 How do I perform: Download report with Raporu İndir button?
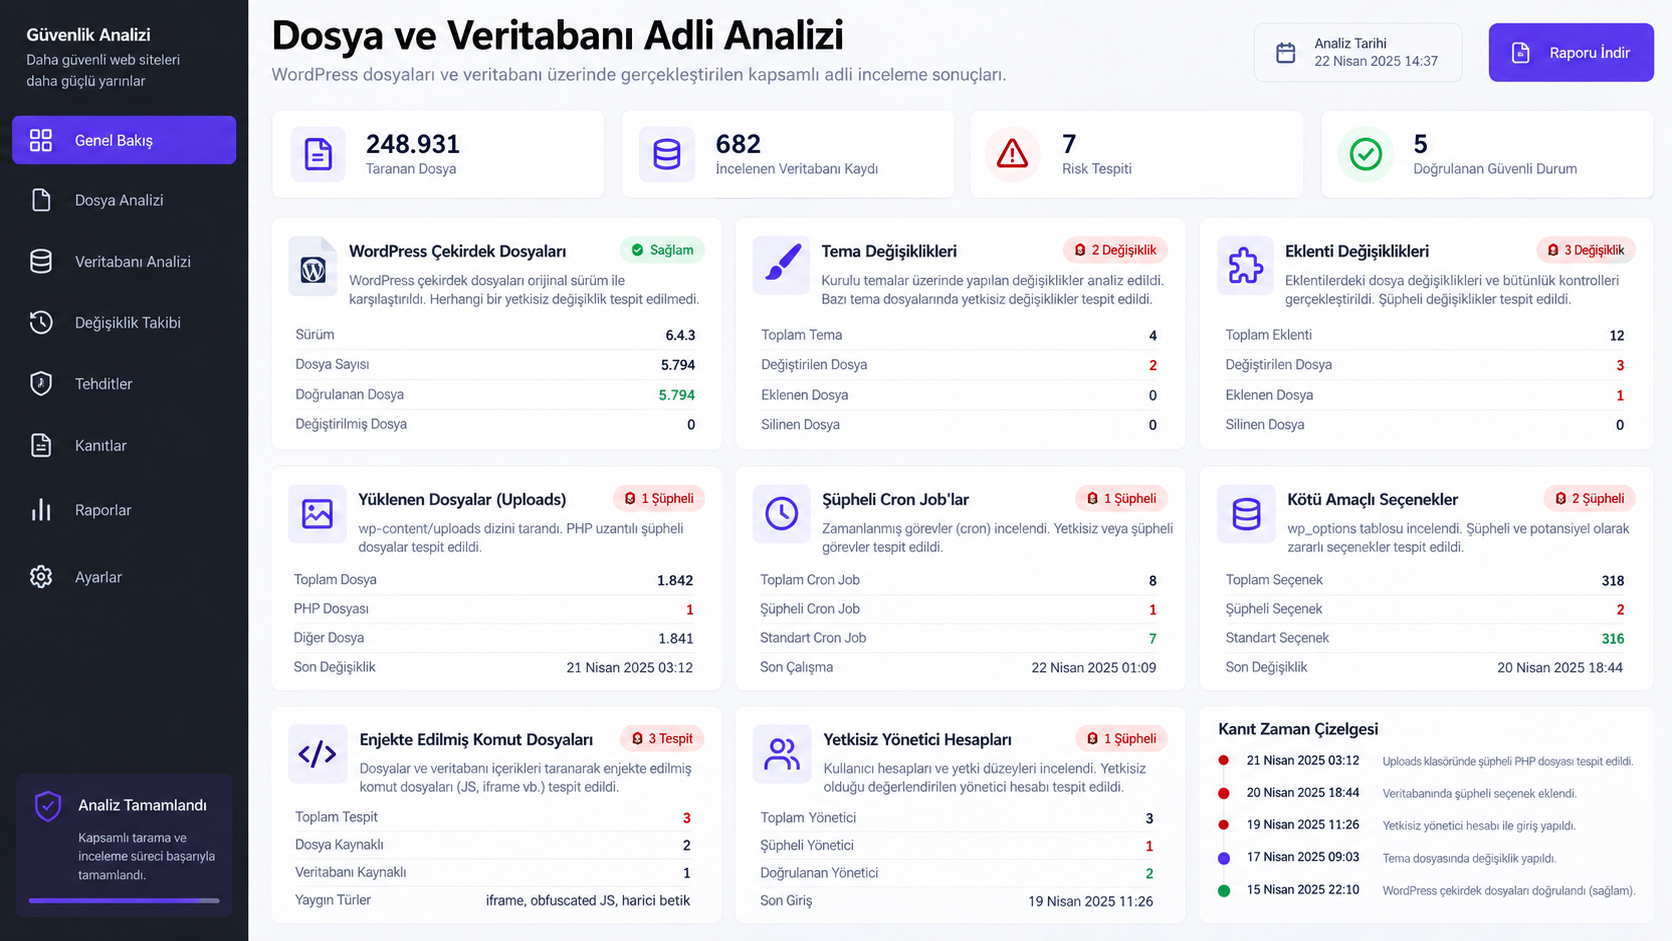coord(1570,53)
